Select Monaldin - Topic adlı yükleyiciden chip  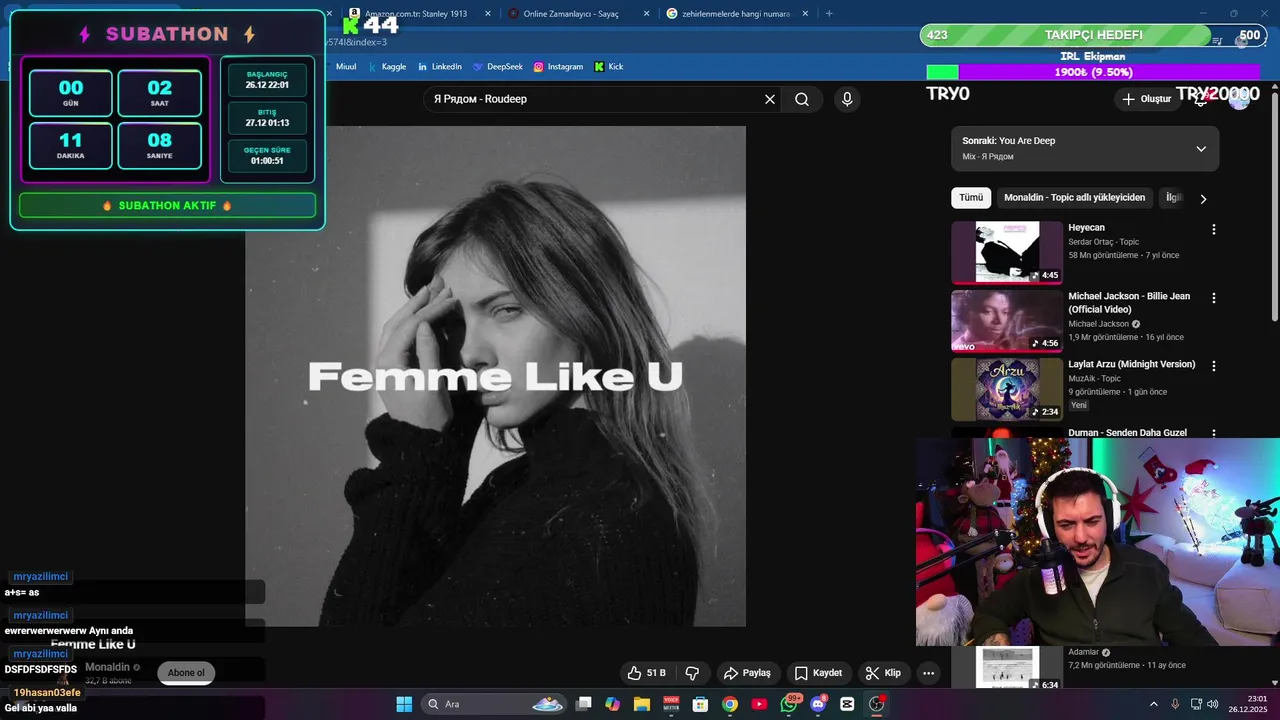(1075, 198)
